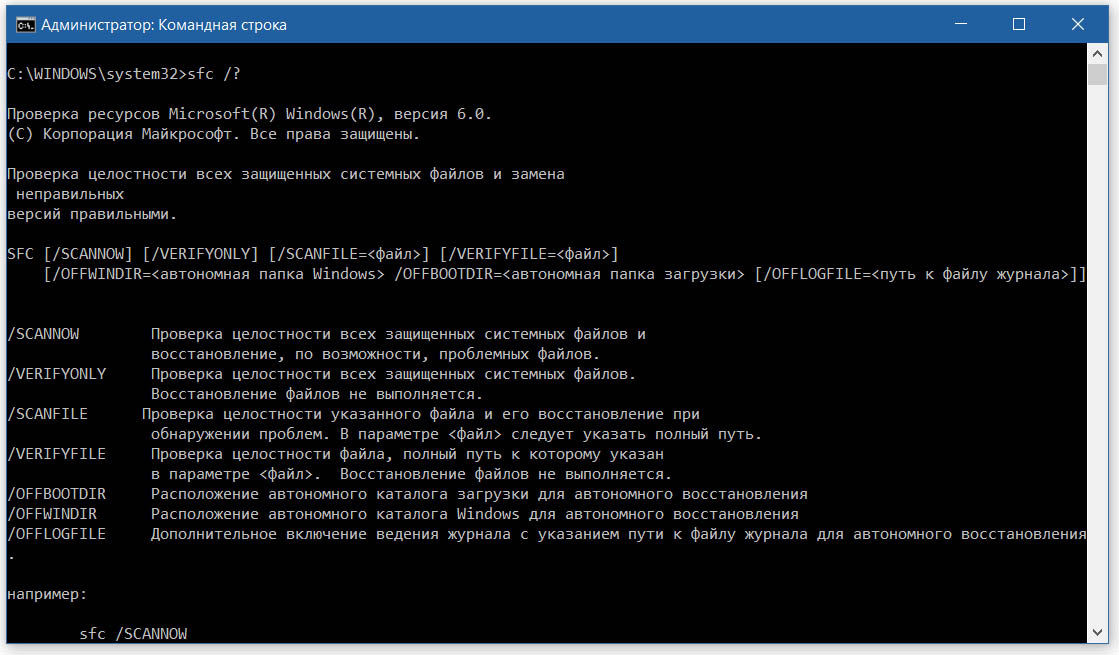The height and width of the screenshot is (655, 1119).
Task: Click the title text Администратор: Командная строка
Action: pos(164,25)
